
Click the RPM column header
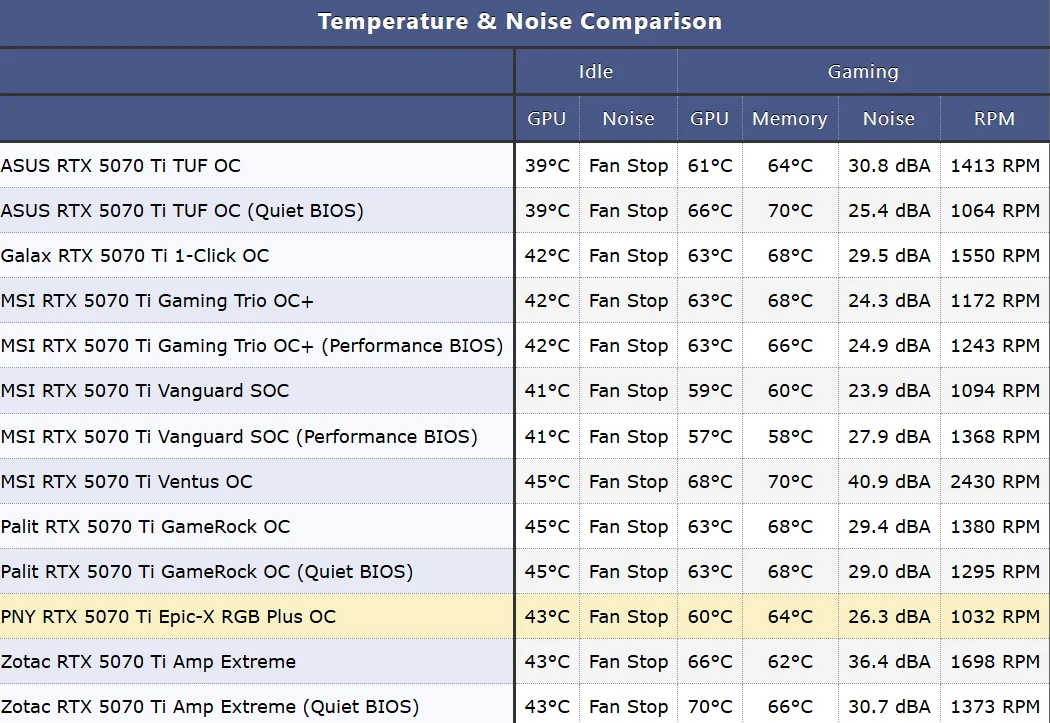click(994, 119)
